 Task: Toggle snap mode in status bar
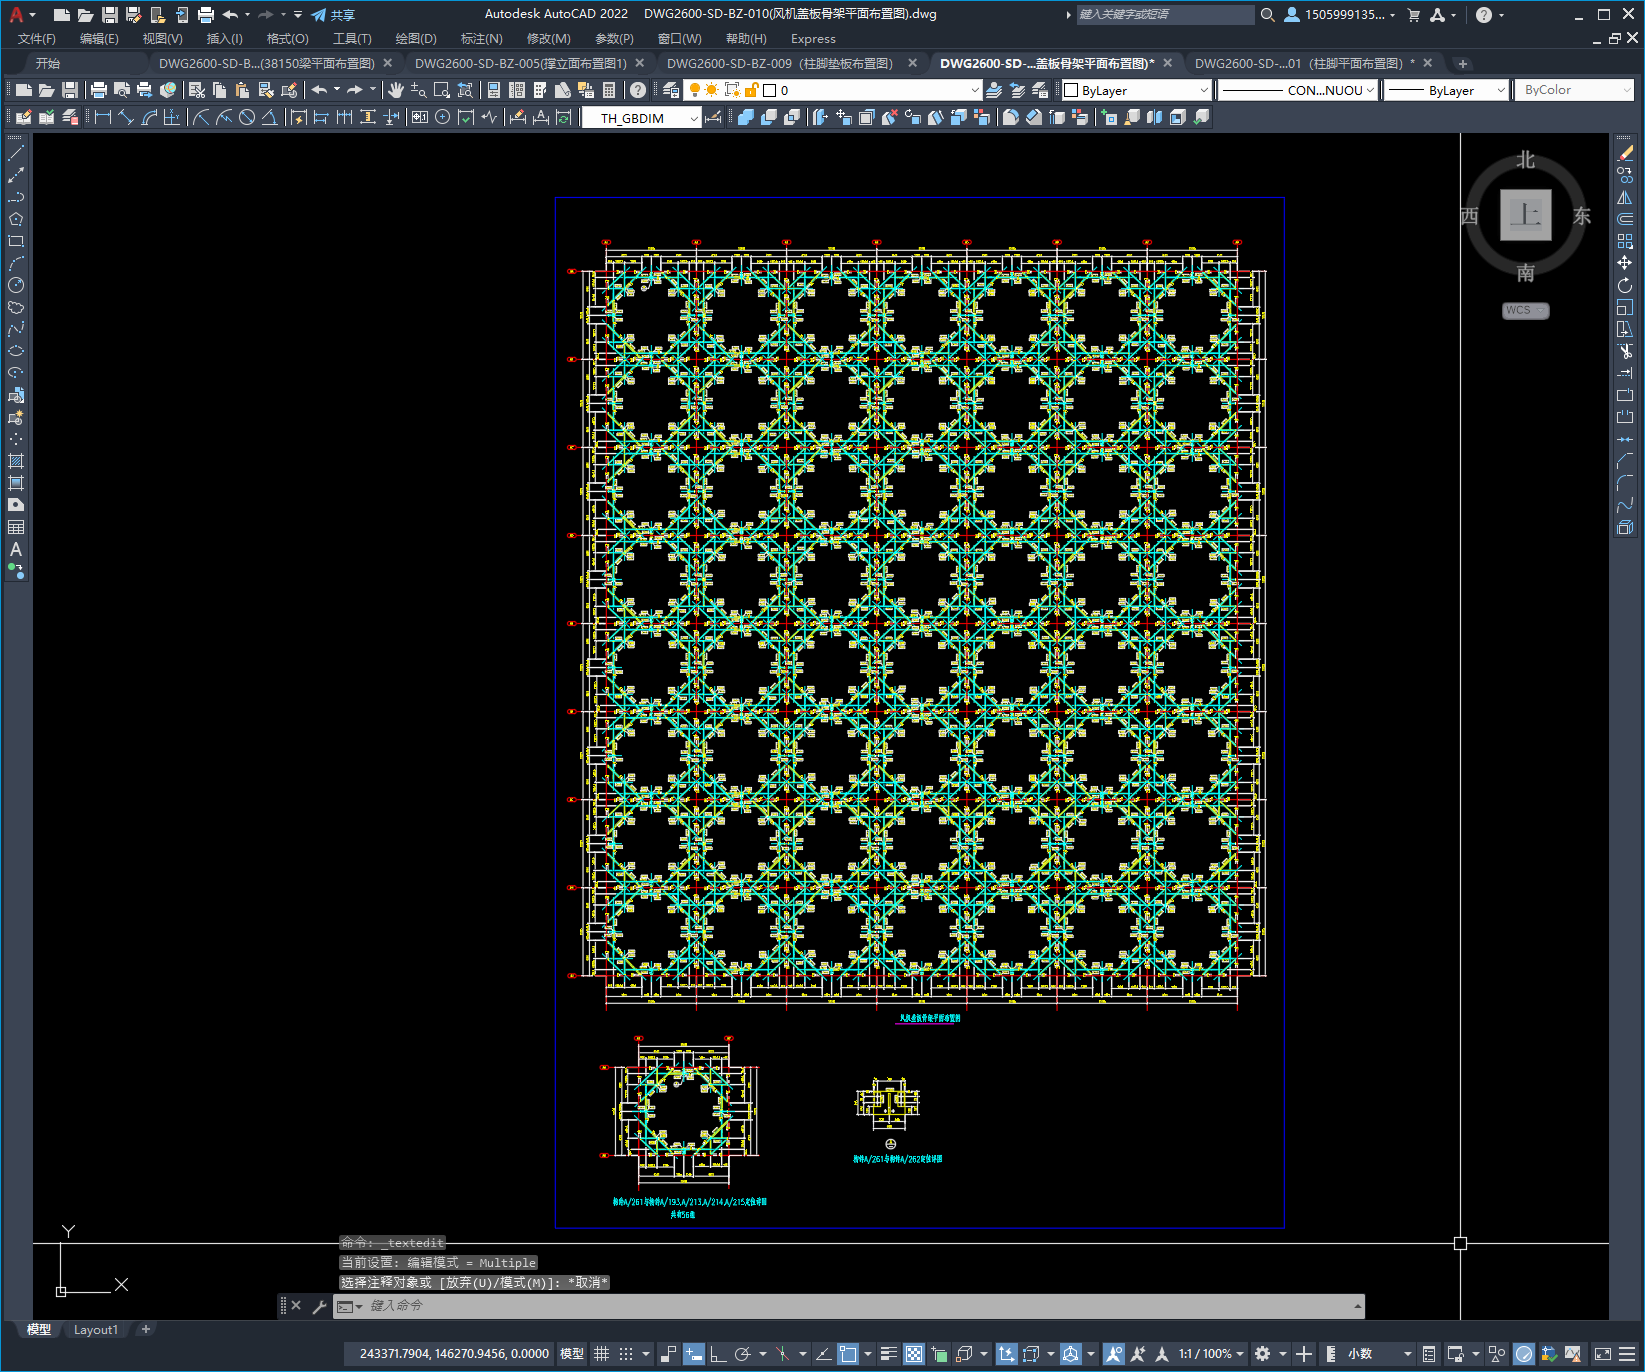[626, 1354]
